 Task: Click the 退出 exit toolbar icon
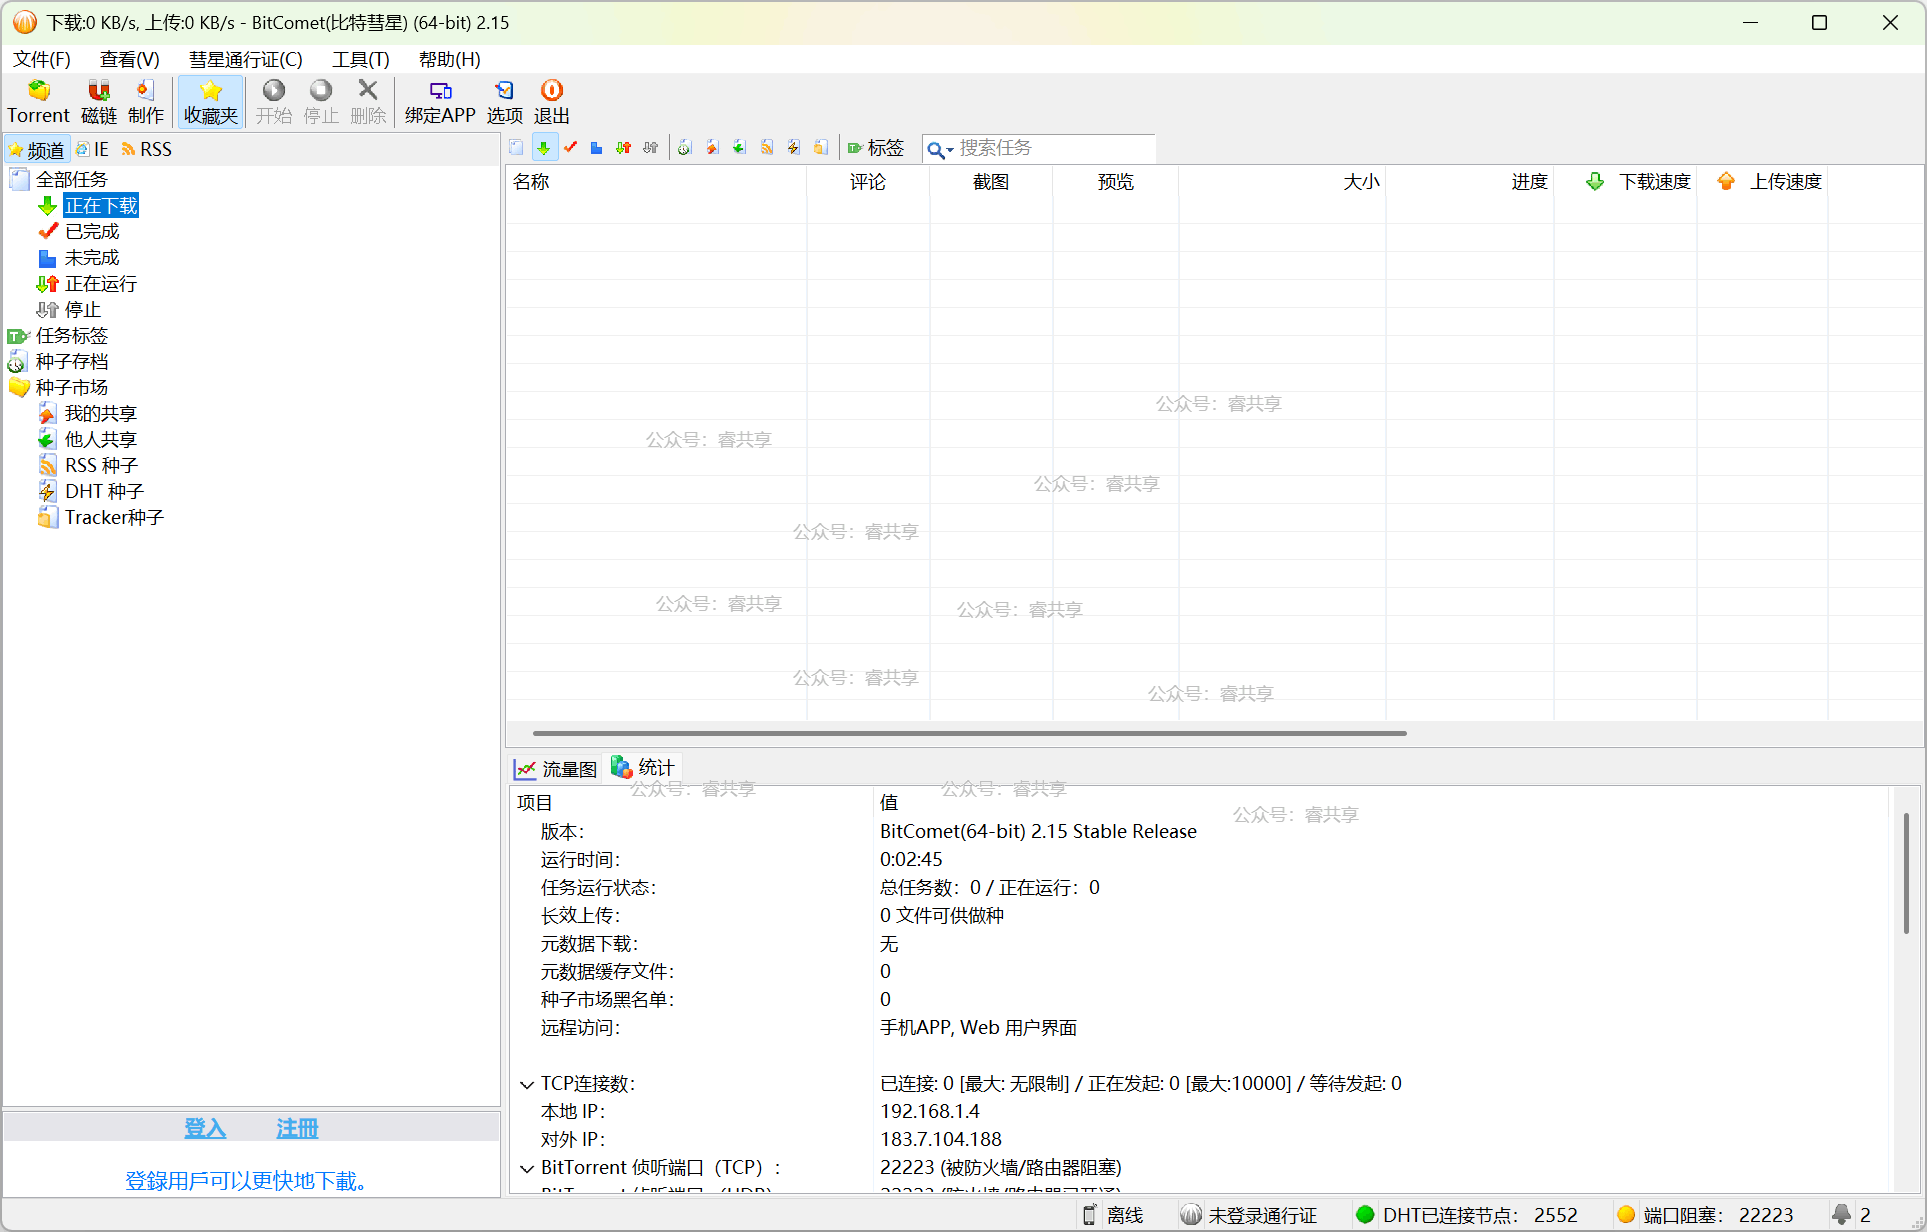pyautogui.click(x=551, y=102)
